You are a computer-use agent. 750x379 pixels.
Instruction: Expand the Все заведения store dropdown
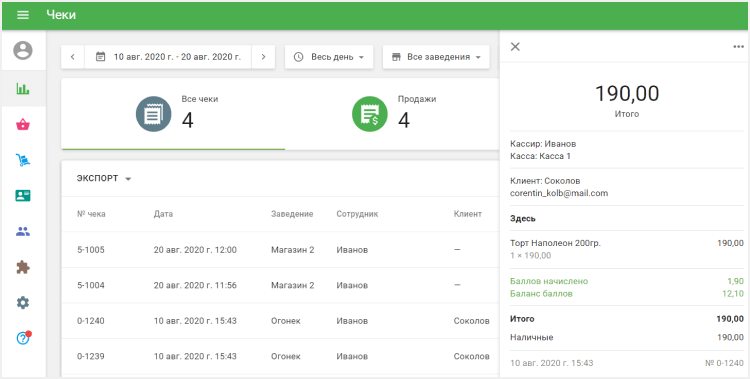[436, 57]
